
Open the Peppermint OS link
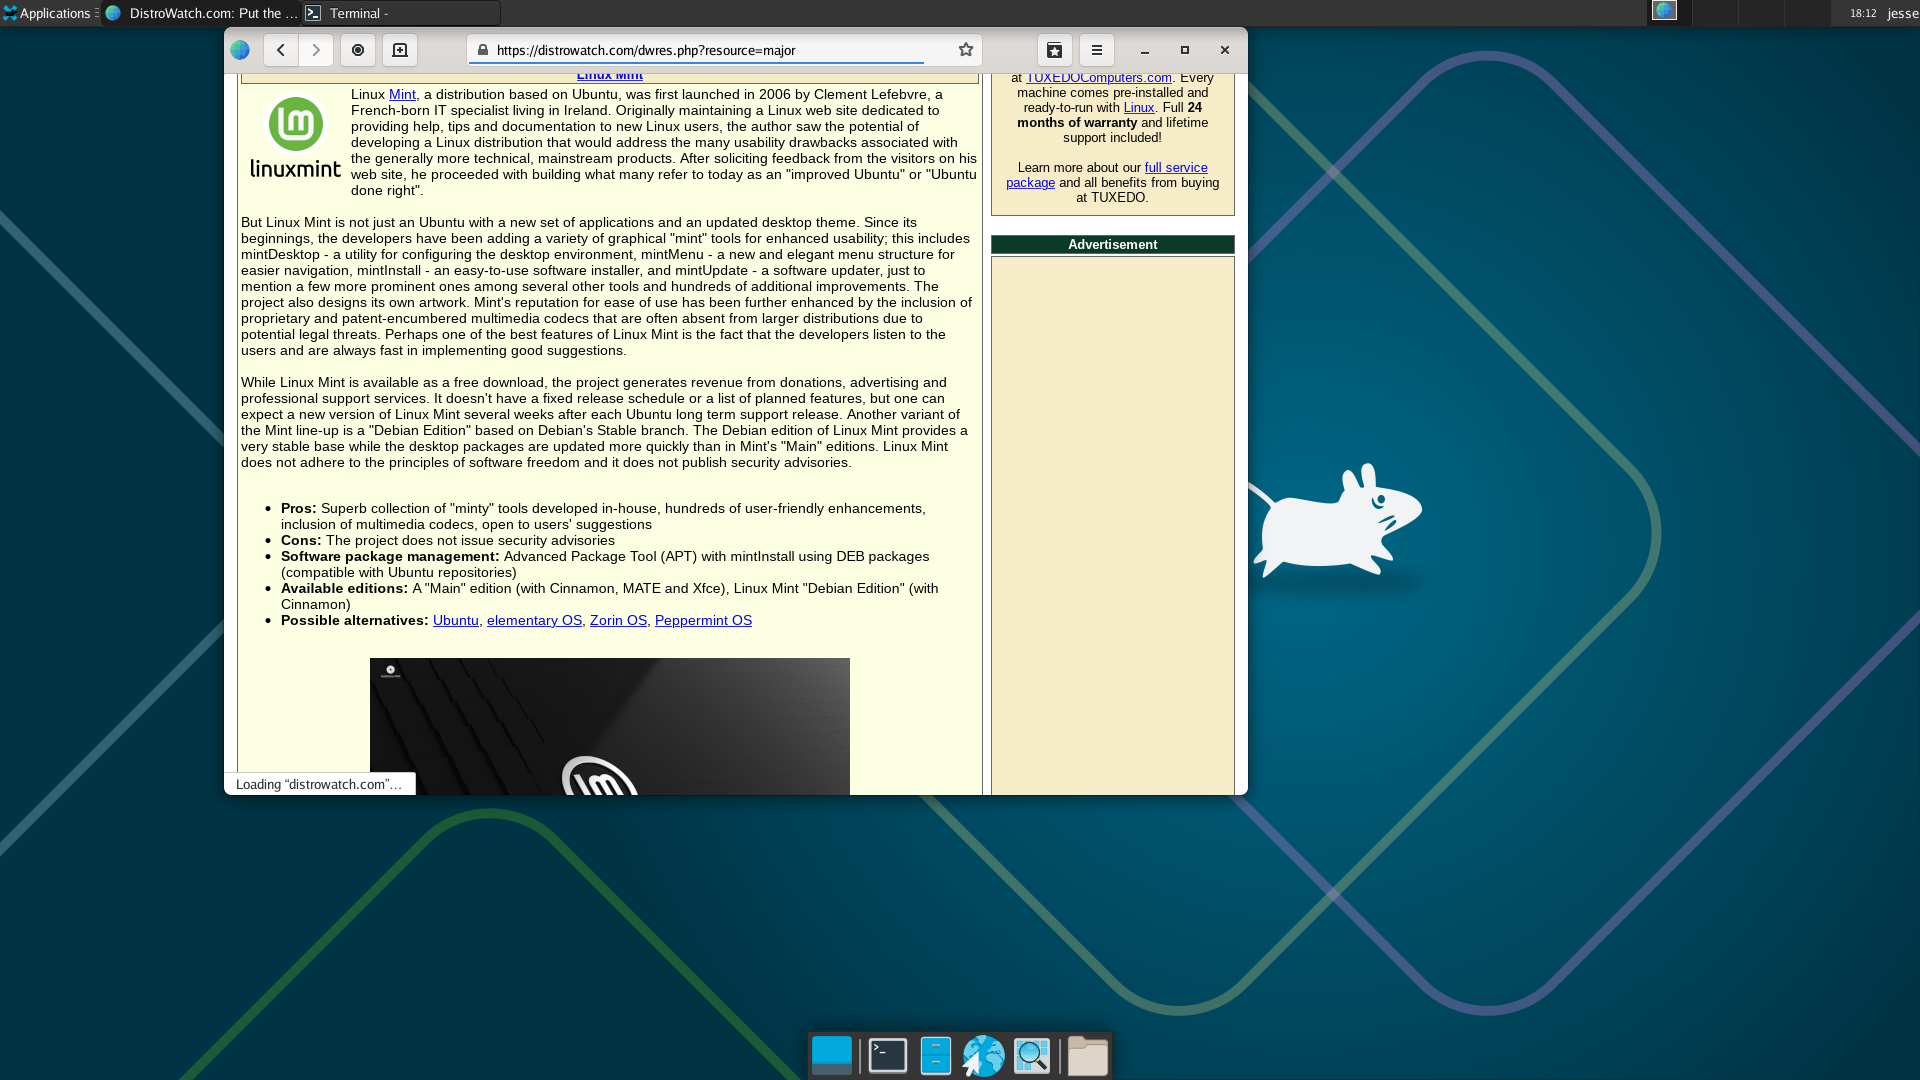pos(703,620)
